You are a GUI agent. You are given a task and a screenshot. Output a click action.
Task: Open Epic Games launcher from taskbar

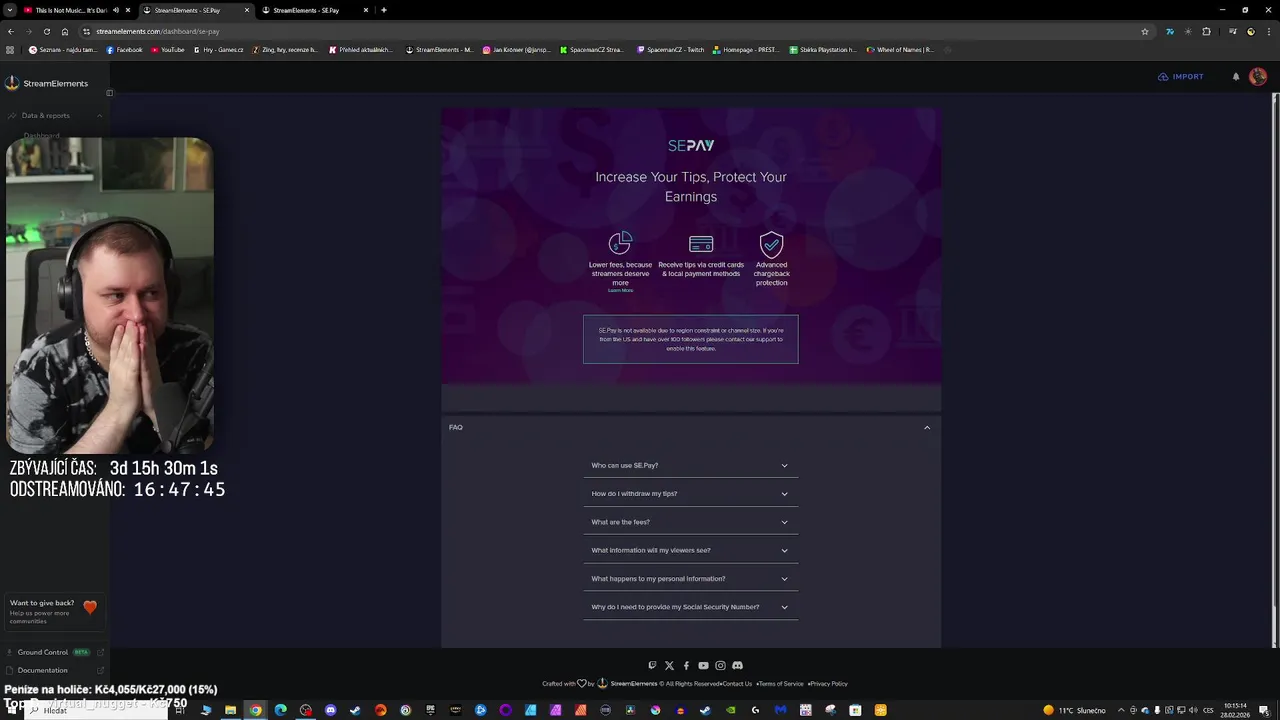coord(431,710)
